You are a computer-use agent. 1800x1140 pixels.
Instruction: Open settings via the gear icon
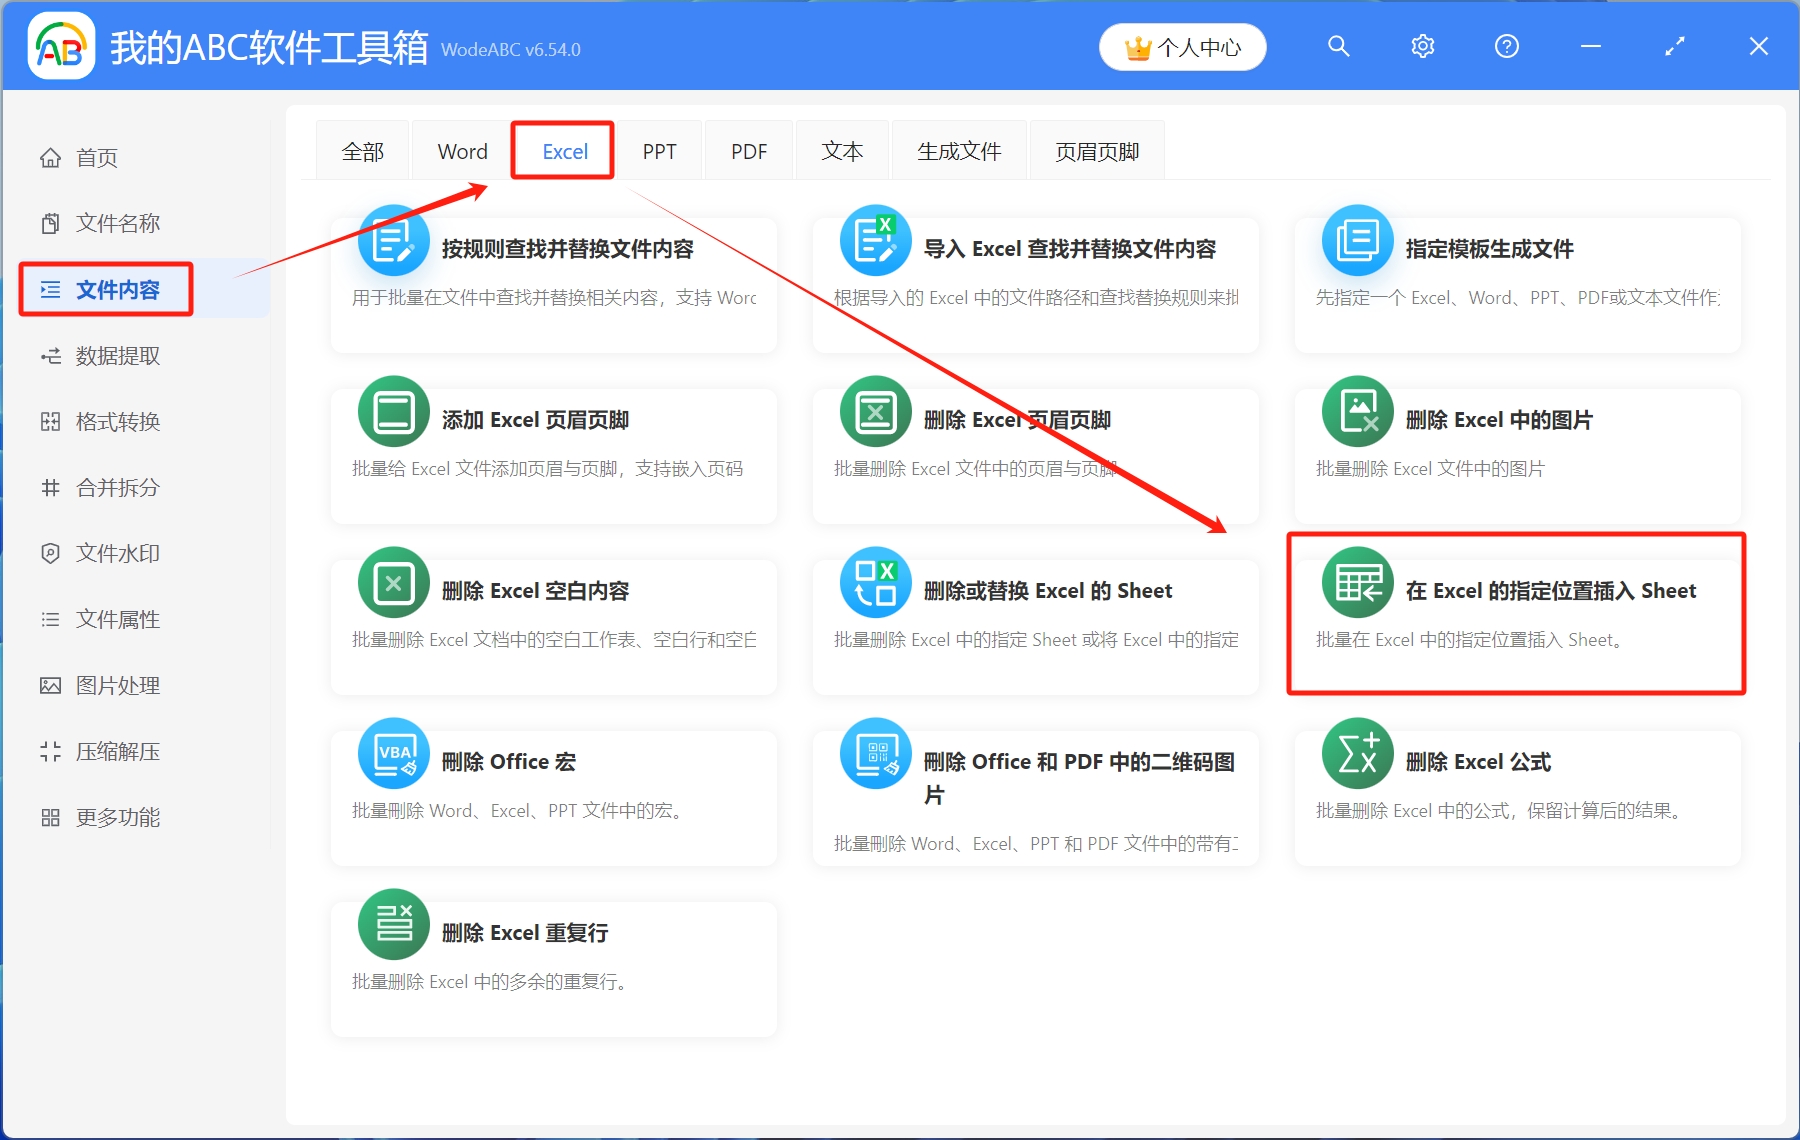(1422, 47)
